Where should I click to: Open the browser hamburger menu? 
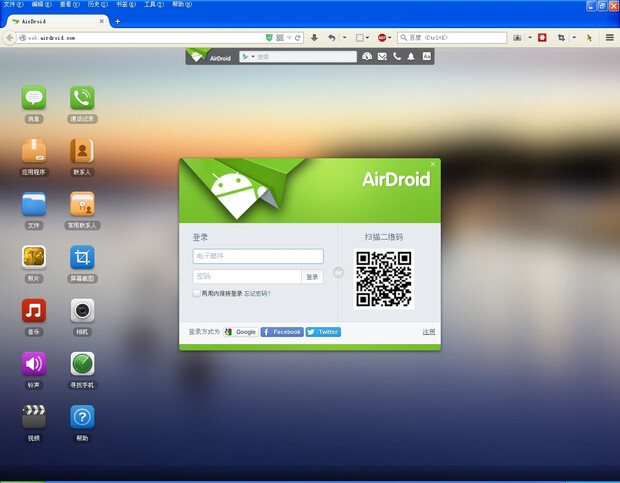tap(609, 38)
